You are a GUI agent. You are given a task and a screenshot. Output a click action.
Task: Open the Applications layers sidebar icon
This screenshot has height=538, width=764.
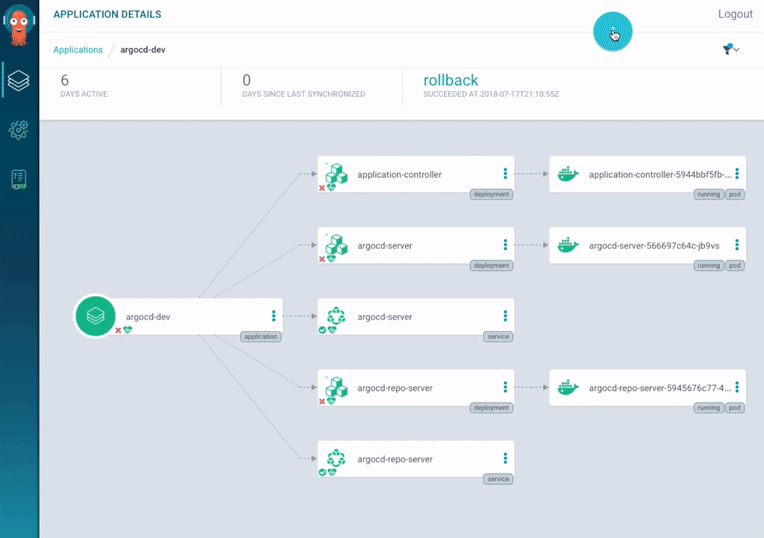[x=19, y=80]
